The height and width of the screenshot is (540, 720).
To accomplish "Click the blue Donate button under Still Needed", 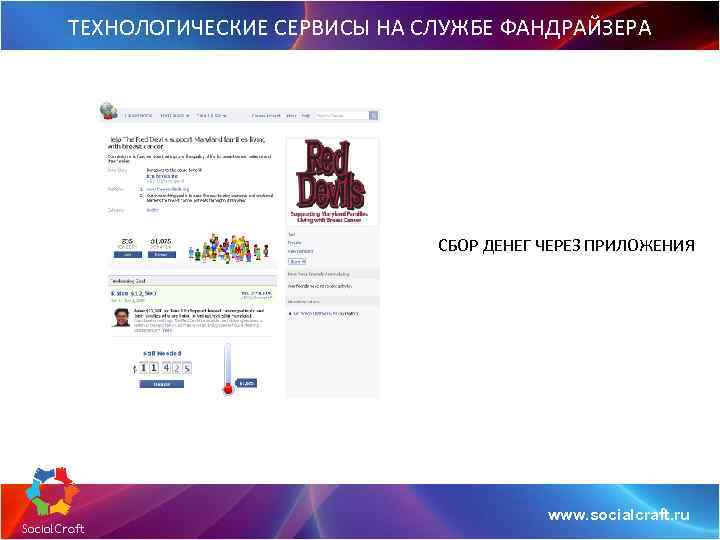I will point(162,384).
